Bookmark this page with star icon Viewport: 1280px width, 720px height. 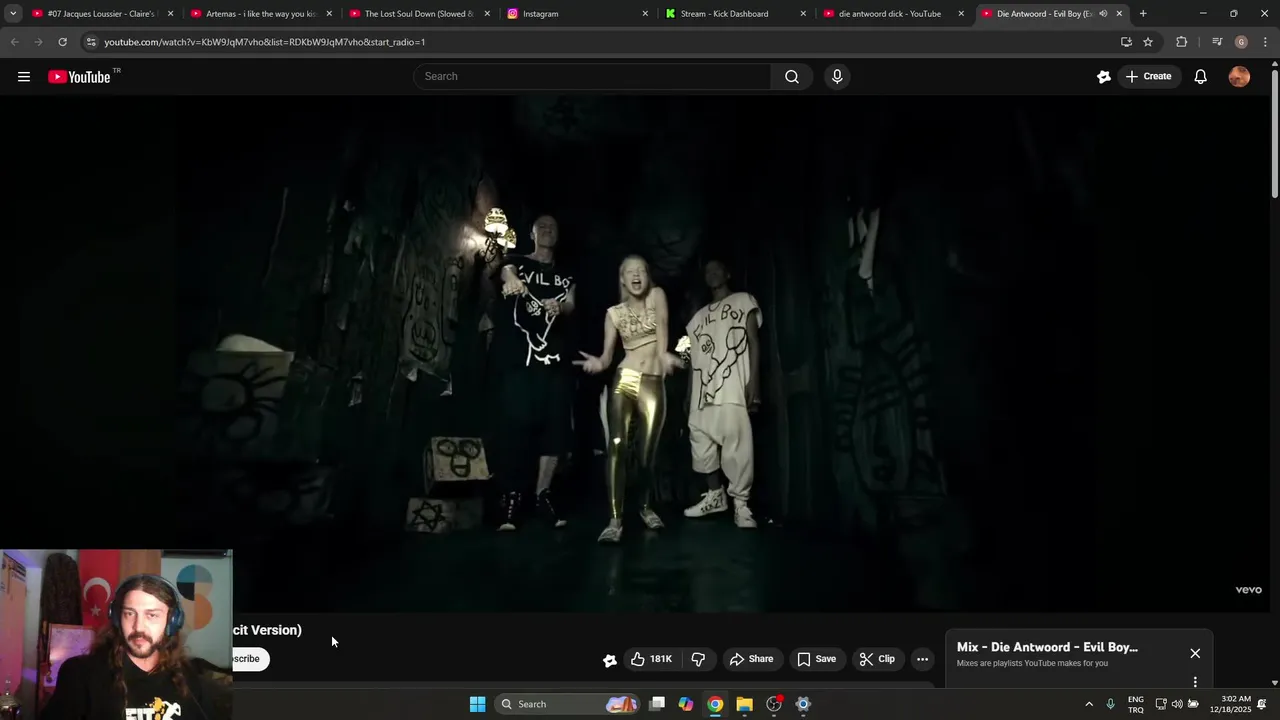(x=1148, y=42)
